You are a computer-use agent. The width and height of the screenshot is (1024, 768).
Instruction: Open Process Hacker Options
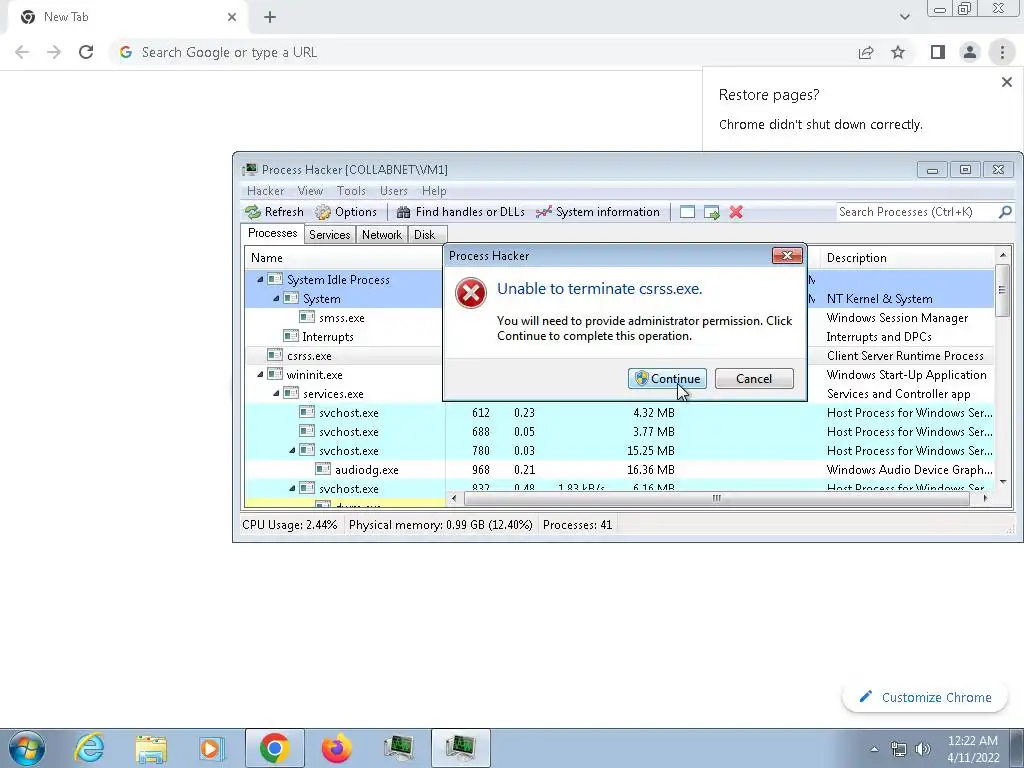click(346, 212)
